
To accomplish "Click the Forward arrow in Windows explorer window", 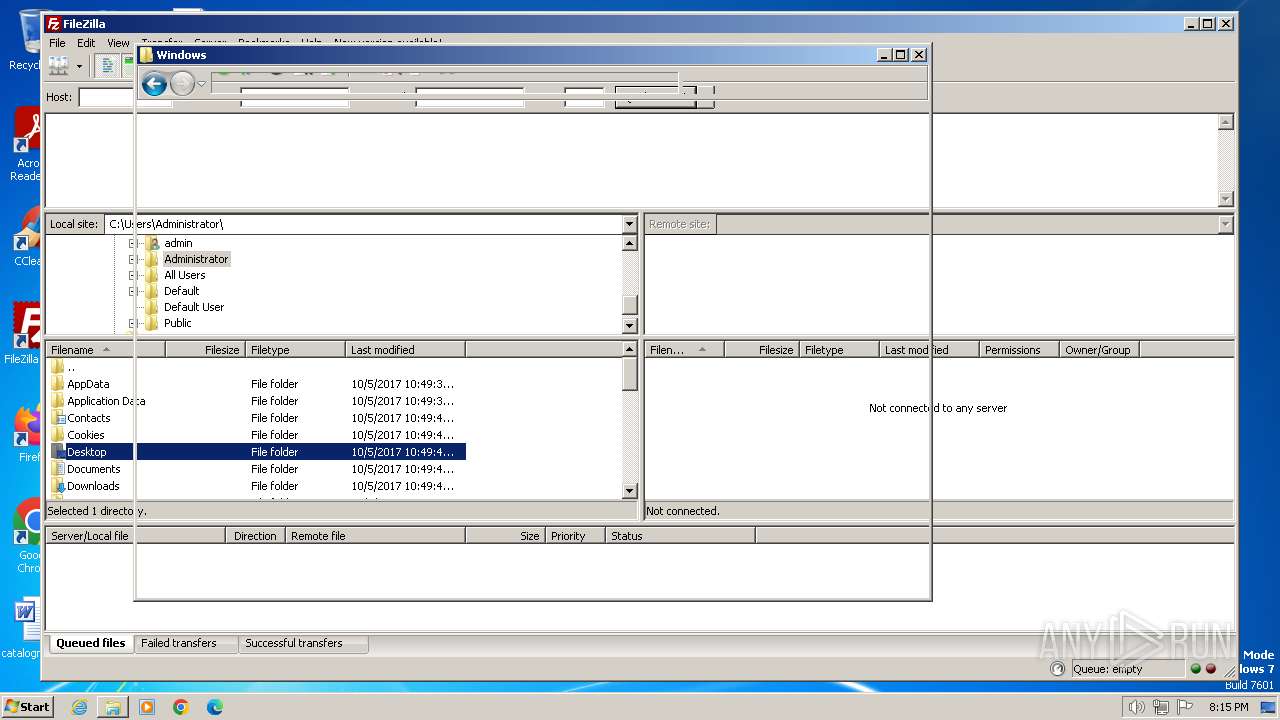I will [x=182, y=84].
